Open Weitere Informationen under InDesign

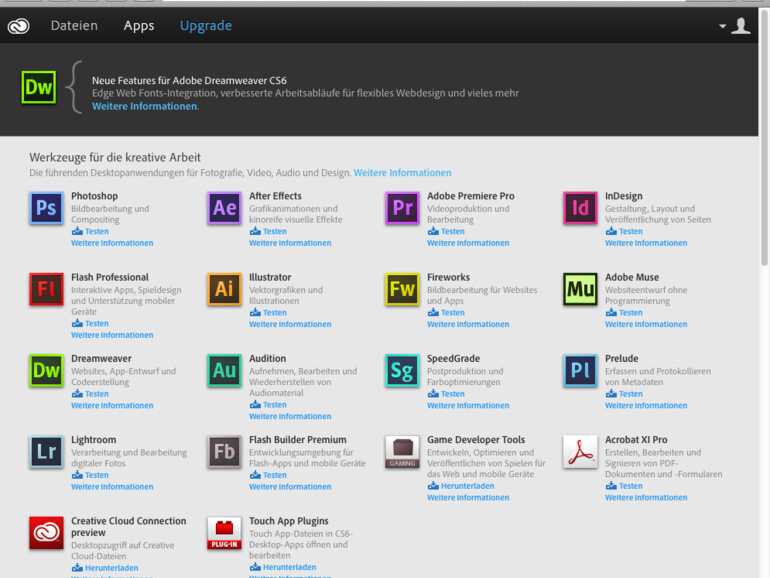[646, 243]
